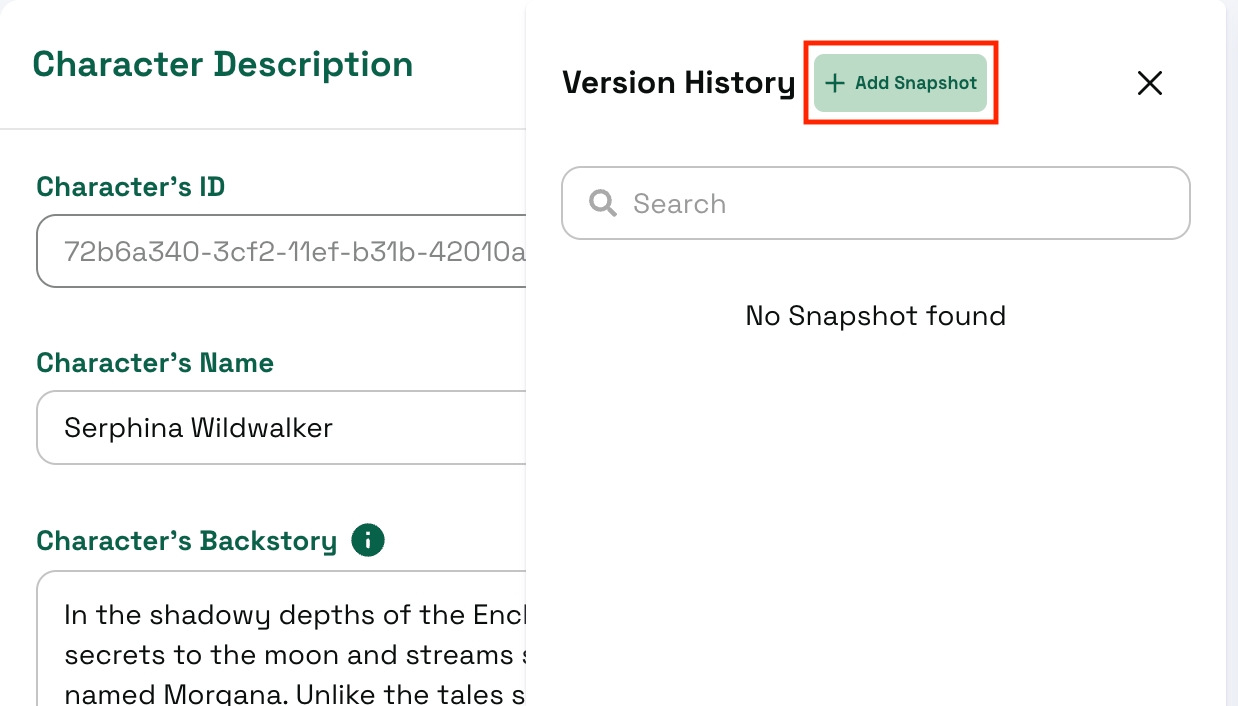Image resolution: width=1238 pixels, height=706 pixels.
Task: Close the Version History panel
Action: pos(1150,83)
